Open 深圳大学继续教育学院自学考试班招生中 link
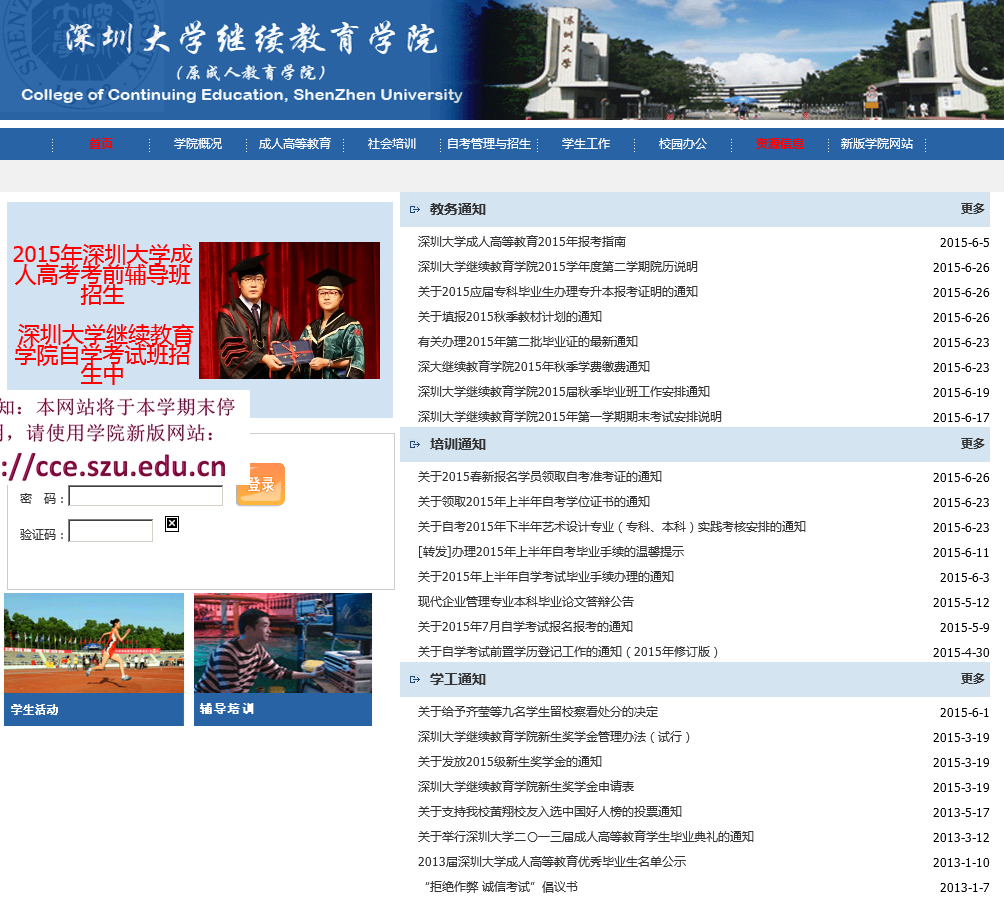Viewport: 1004px width, 913px height. [102, 355]
